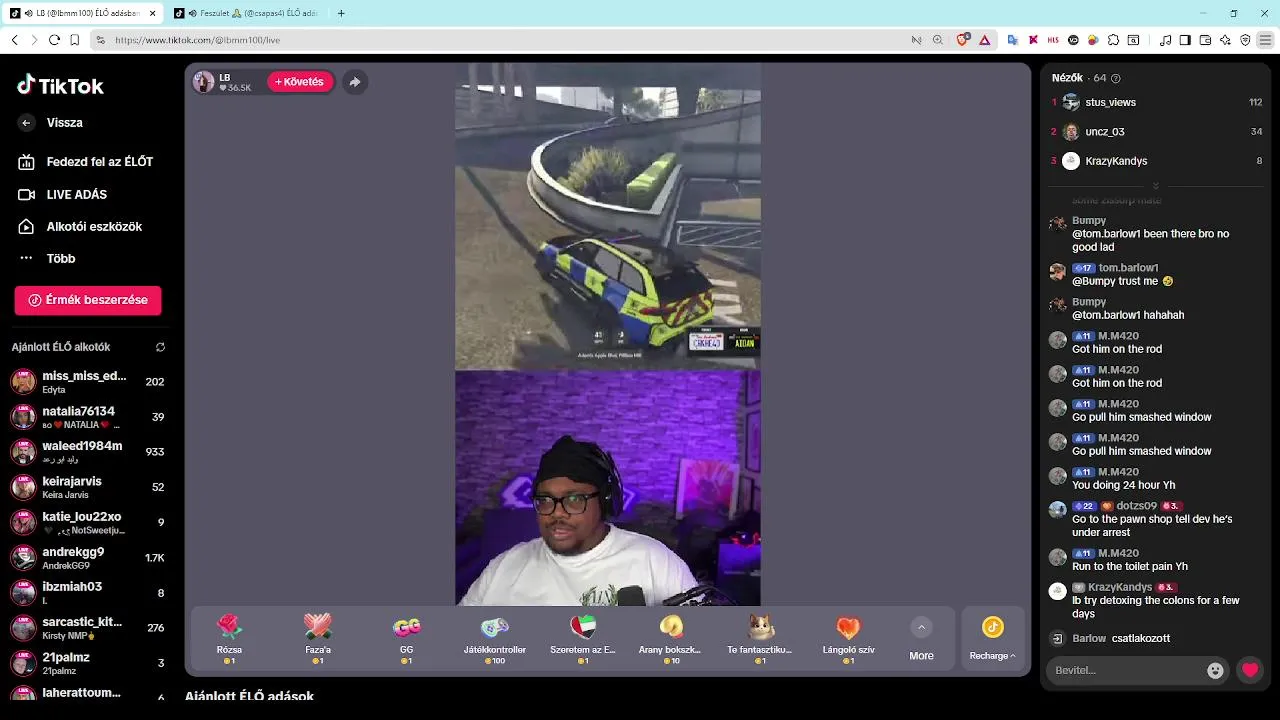Open waleed1984m live creator
The image size is (1280, 720).
click(x=88, y=452)
